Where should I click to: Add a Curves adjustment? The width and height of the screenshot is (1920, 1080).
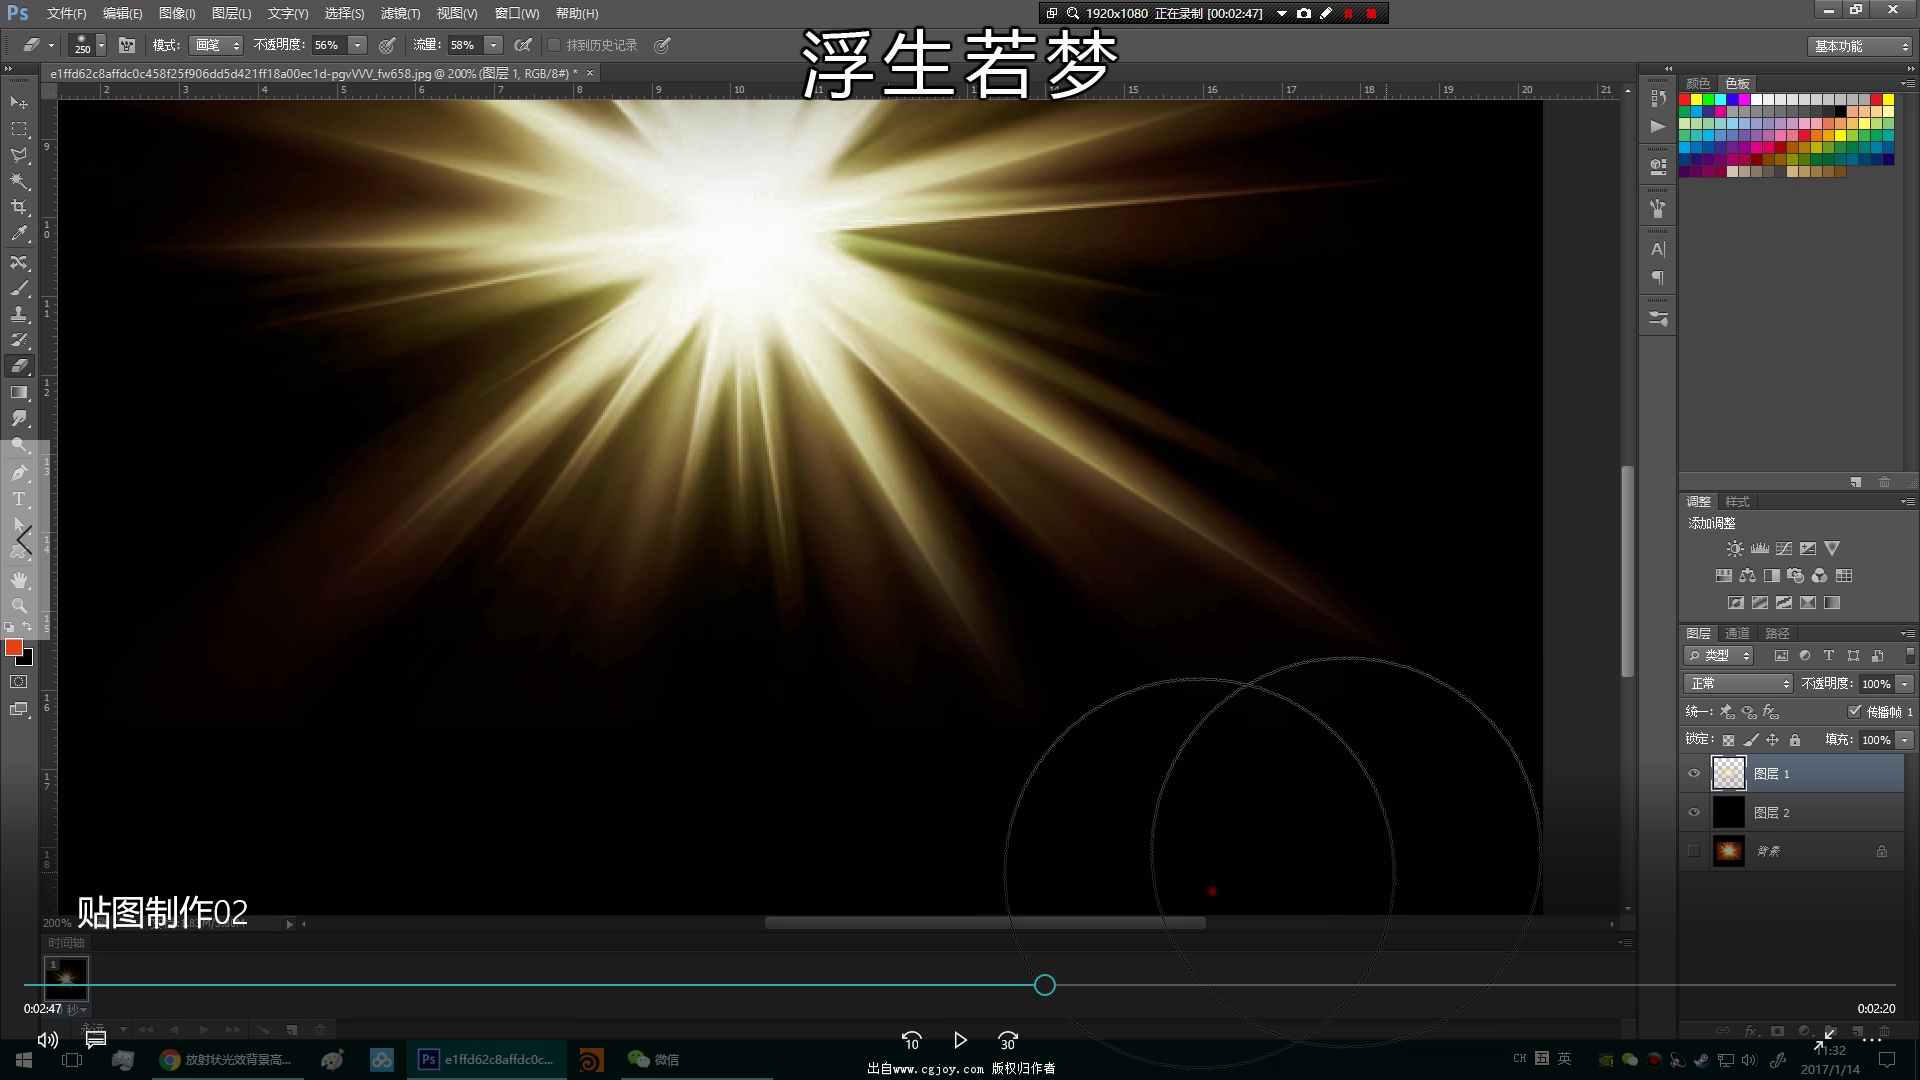point(1784,549)
